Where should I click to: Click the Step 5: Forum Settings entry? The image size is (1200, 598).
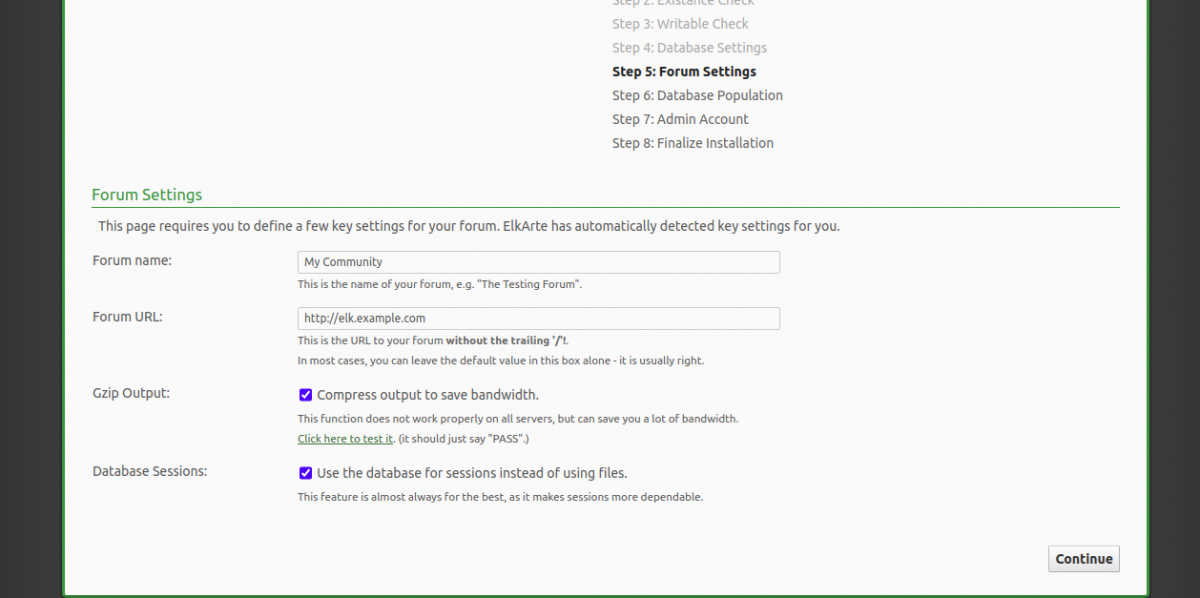pos(684,72)
